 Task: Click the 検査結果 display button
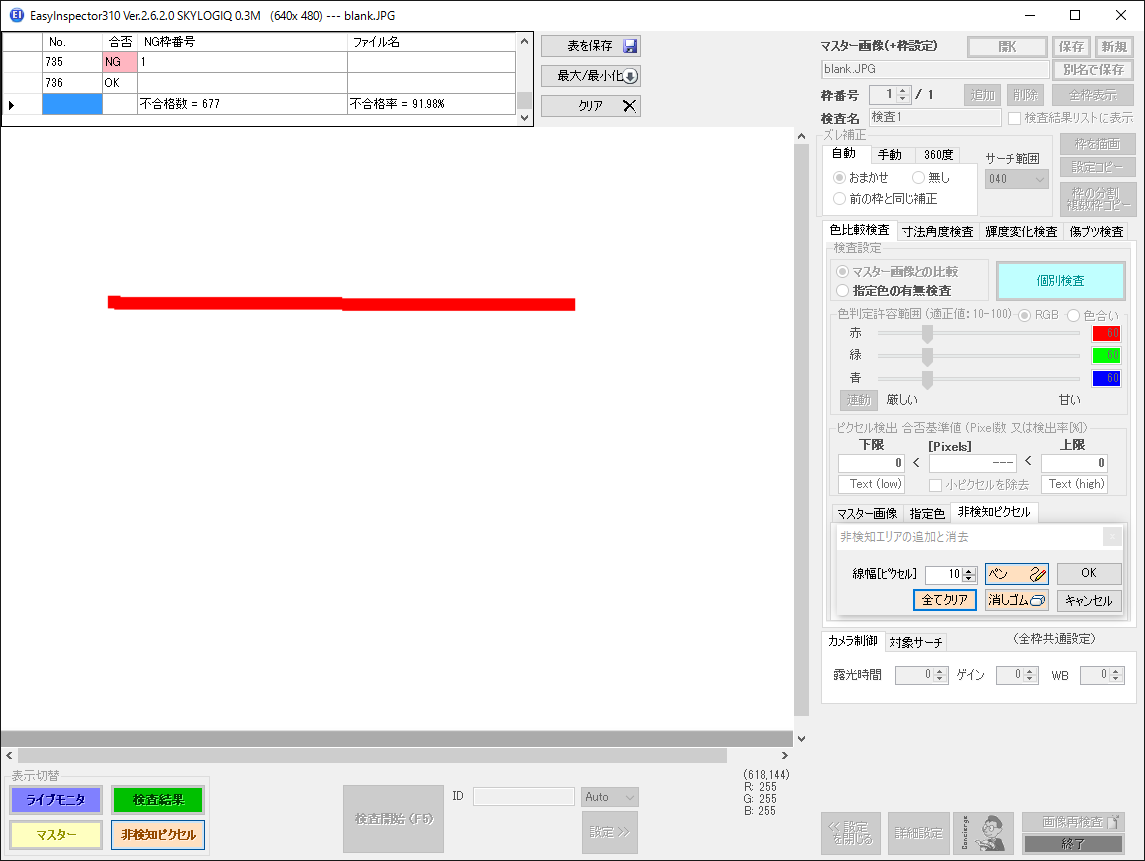pyautogui.click(x=158, y=800)
